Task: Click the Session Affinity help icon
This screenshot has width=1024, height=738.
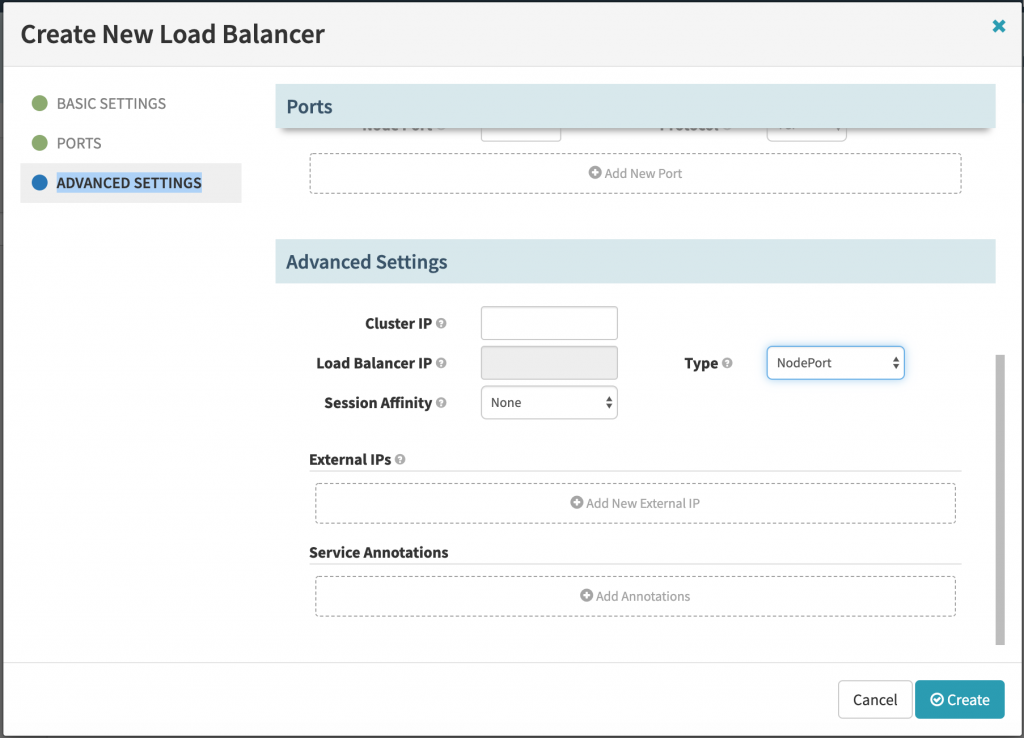Action: point(441,403)
